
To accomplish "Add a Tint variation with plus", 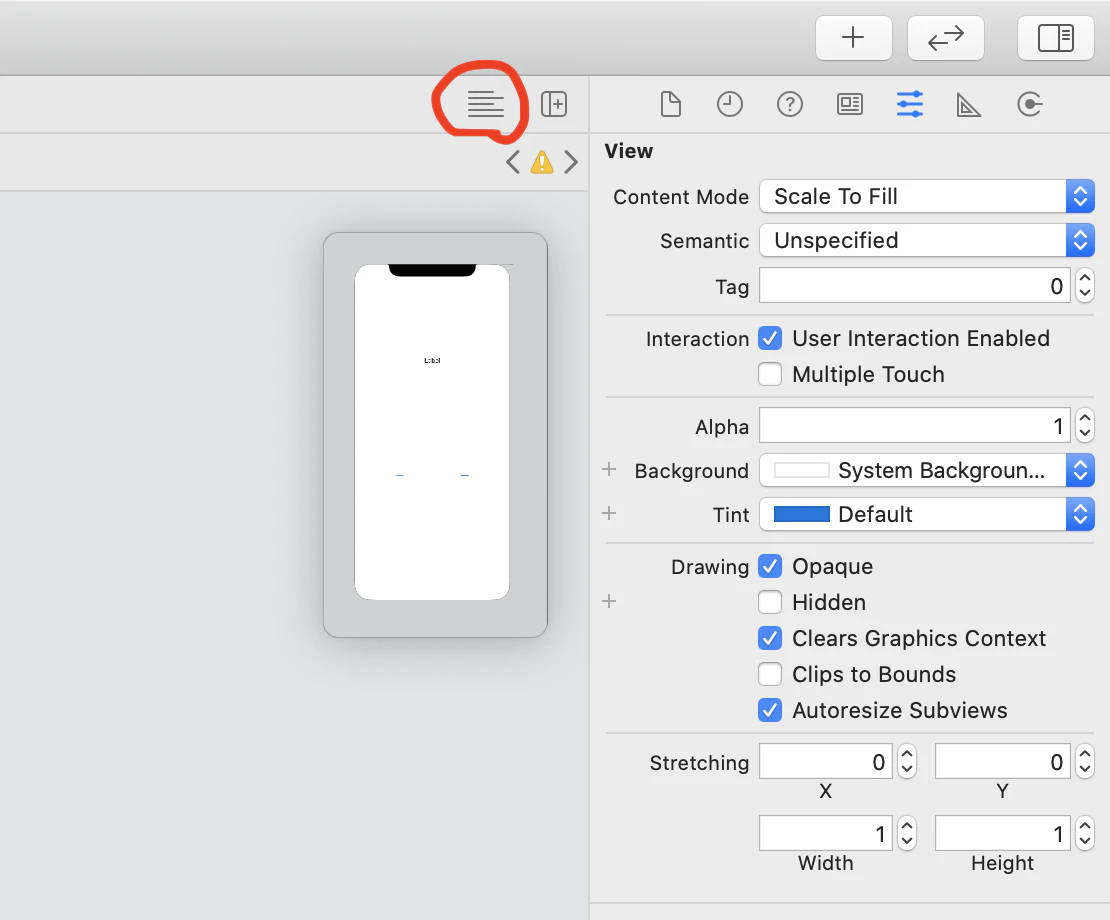I will coord(609,513).
